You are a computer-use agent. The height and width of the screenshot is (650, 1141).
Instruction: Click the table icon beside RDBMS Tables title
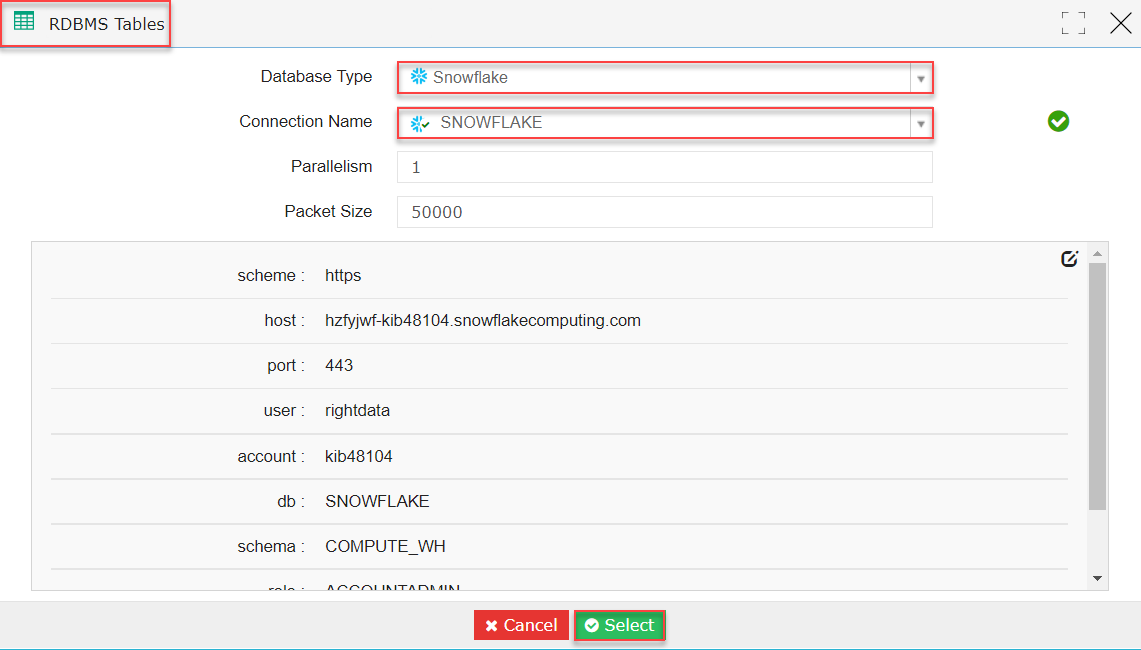coord(24,22)
